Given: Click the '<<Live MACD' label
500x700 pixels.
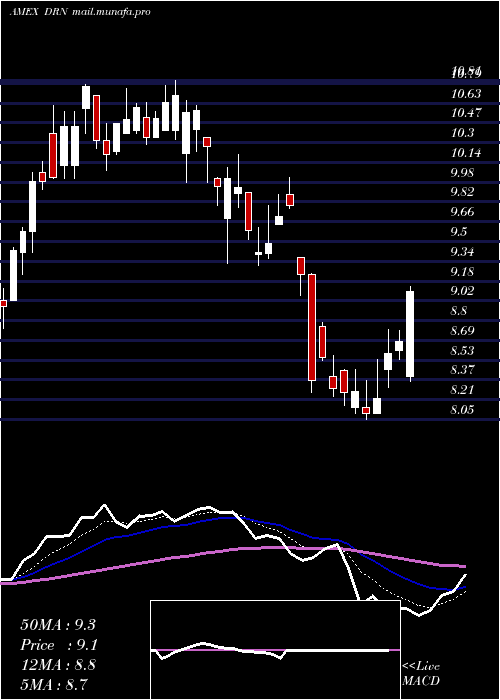Looking at the screenshot, I should pyautogui.click(x=421, y=674).
